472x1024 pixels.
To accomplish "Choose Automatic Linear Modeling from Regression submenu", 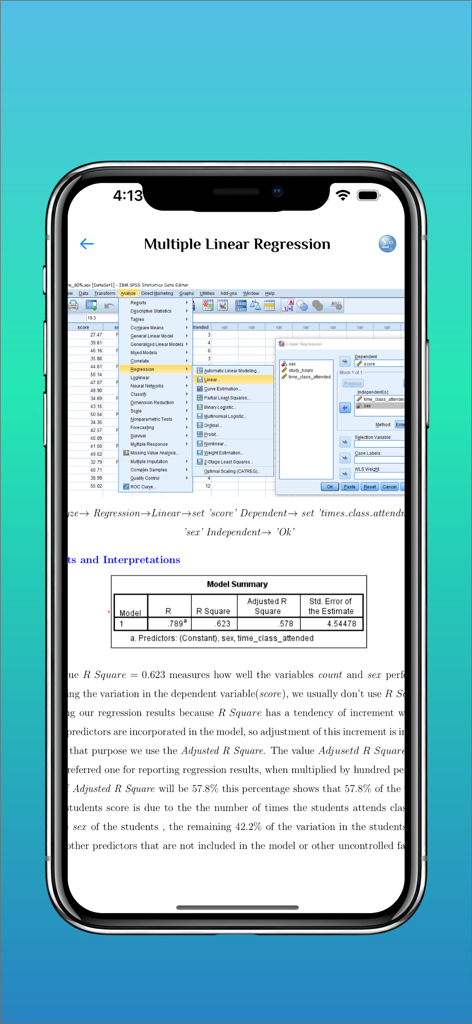I will [232, 371].
